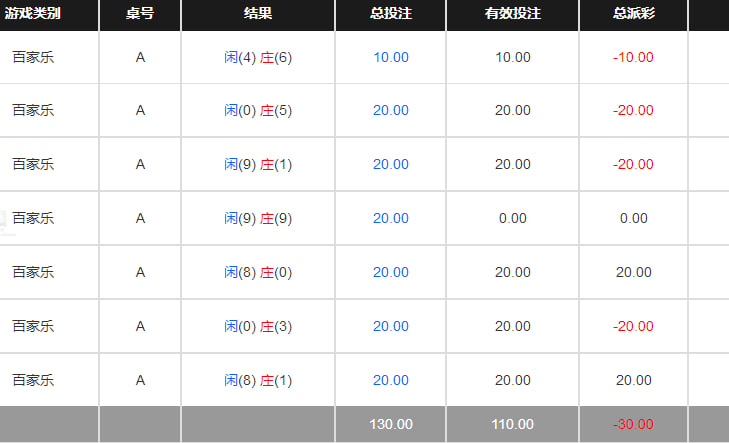Click the -30.00 total payout summary cell

pyautogui.click(x=633, y=424)
